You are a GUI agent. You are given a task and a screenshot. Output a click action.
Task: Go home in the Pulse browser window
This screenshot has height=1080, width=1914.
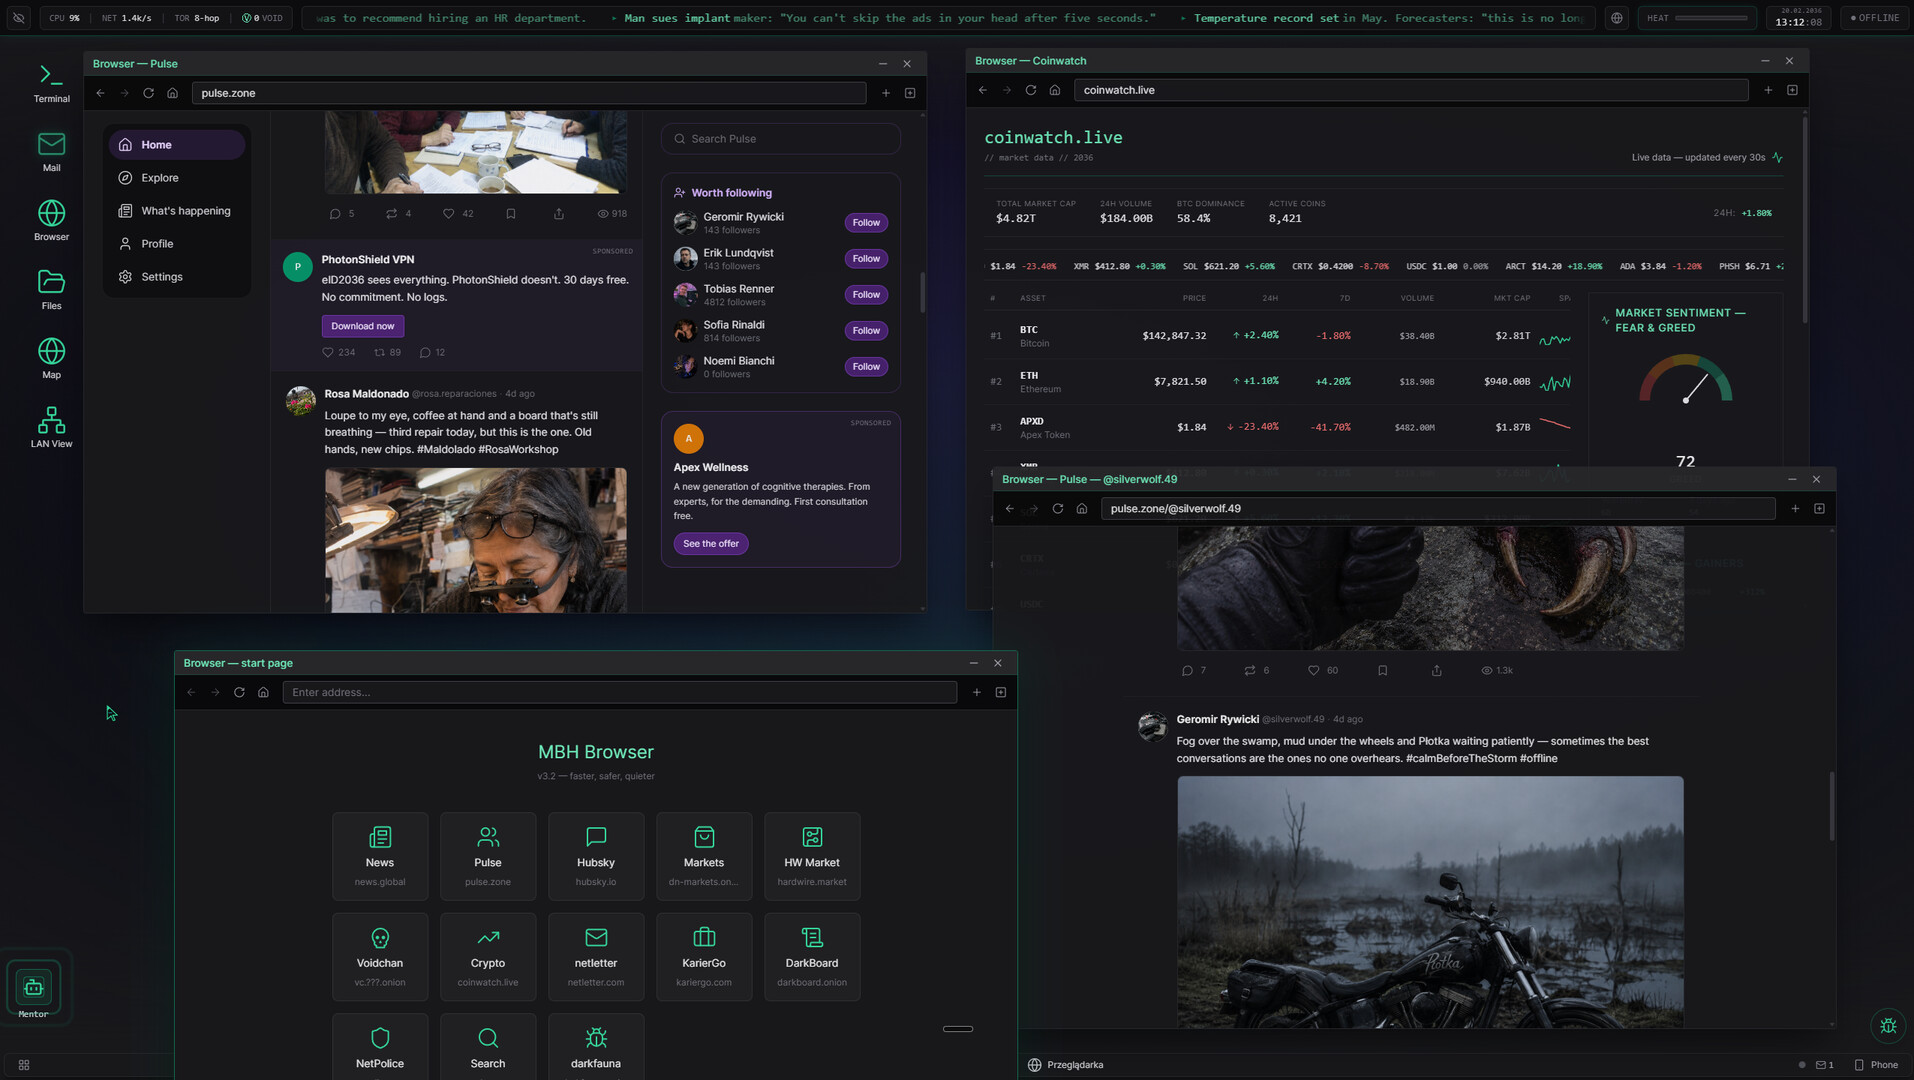point(172,93)
